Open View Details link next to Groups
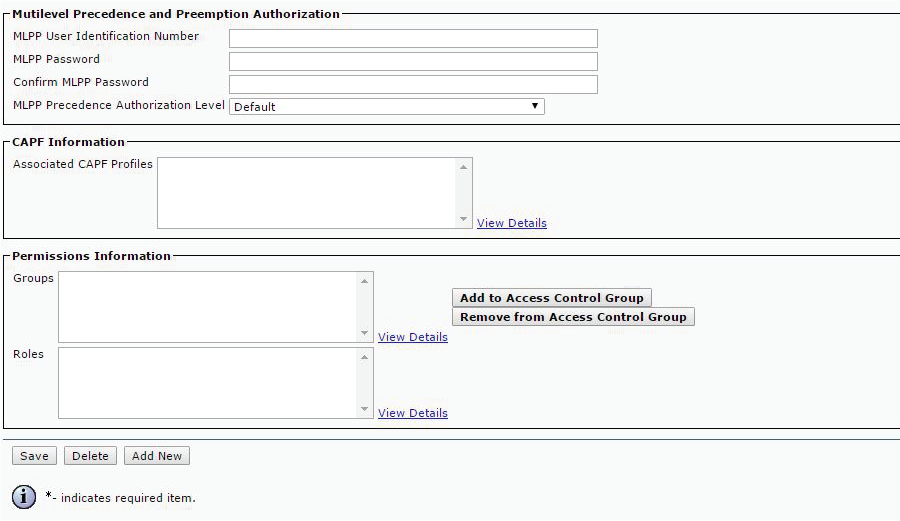The width and height of the screenshot is (900, 521). (412, 337)
